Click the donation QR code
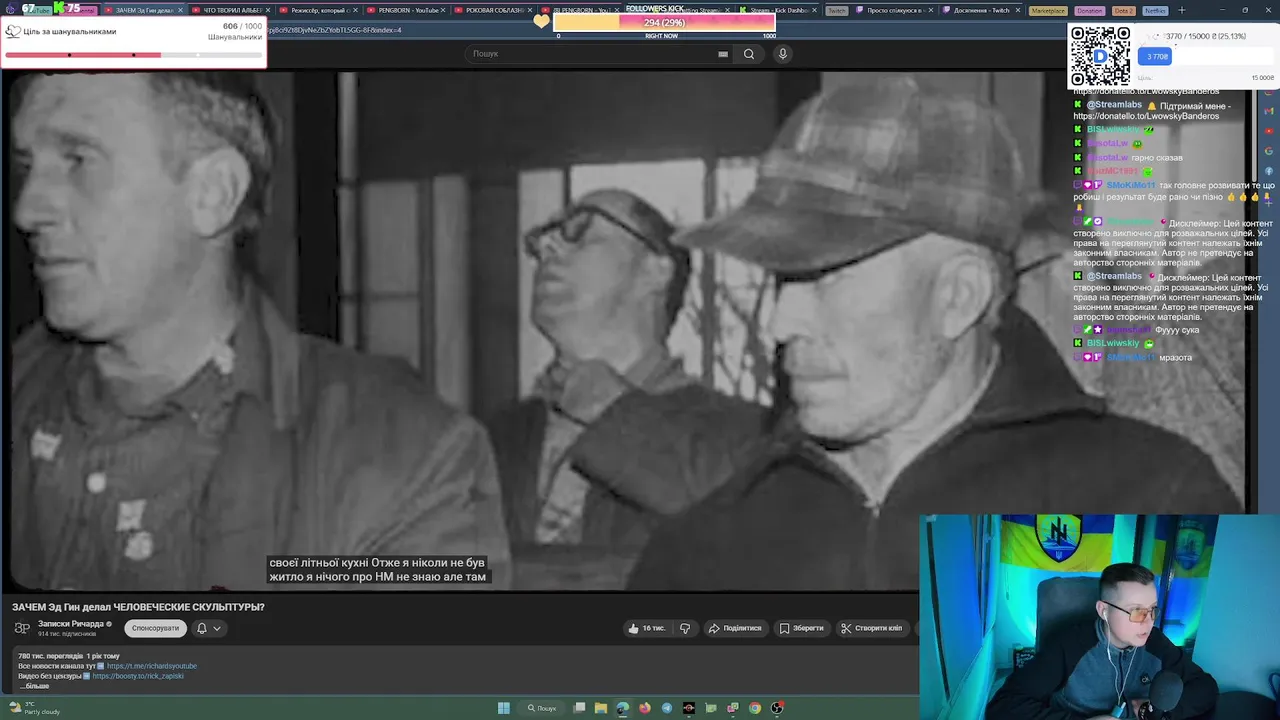The image size is (1280, 720). tap(1100, 56)
